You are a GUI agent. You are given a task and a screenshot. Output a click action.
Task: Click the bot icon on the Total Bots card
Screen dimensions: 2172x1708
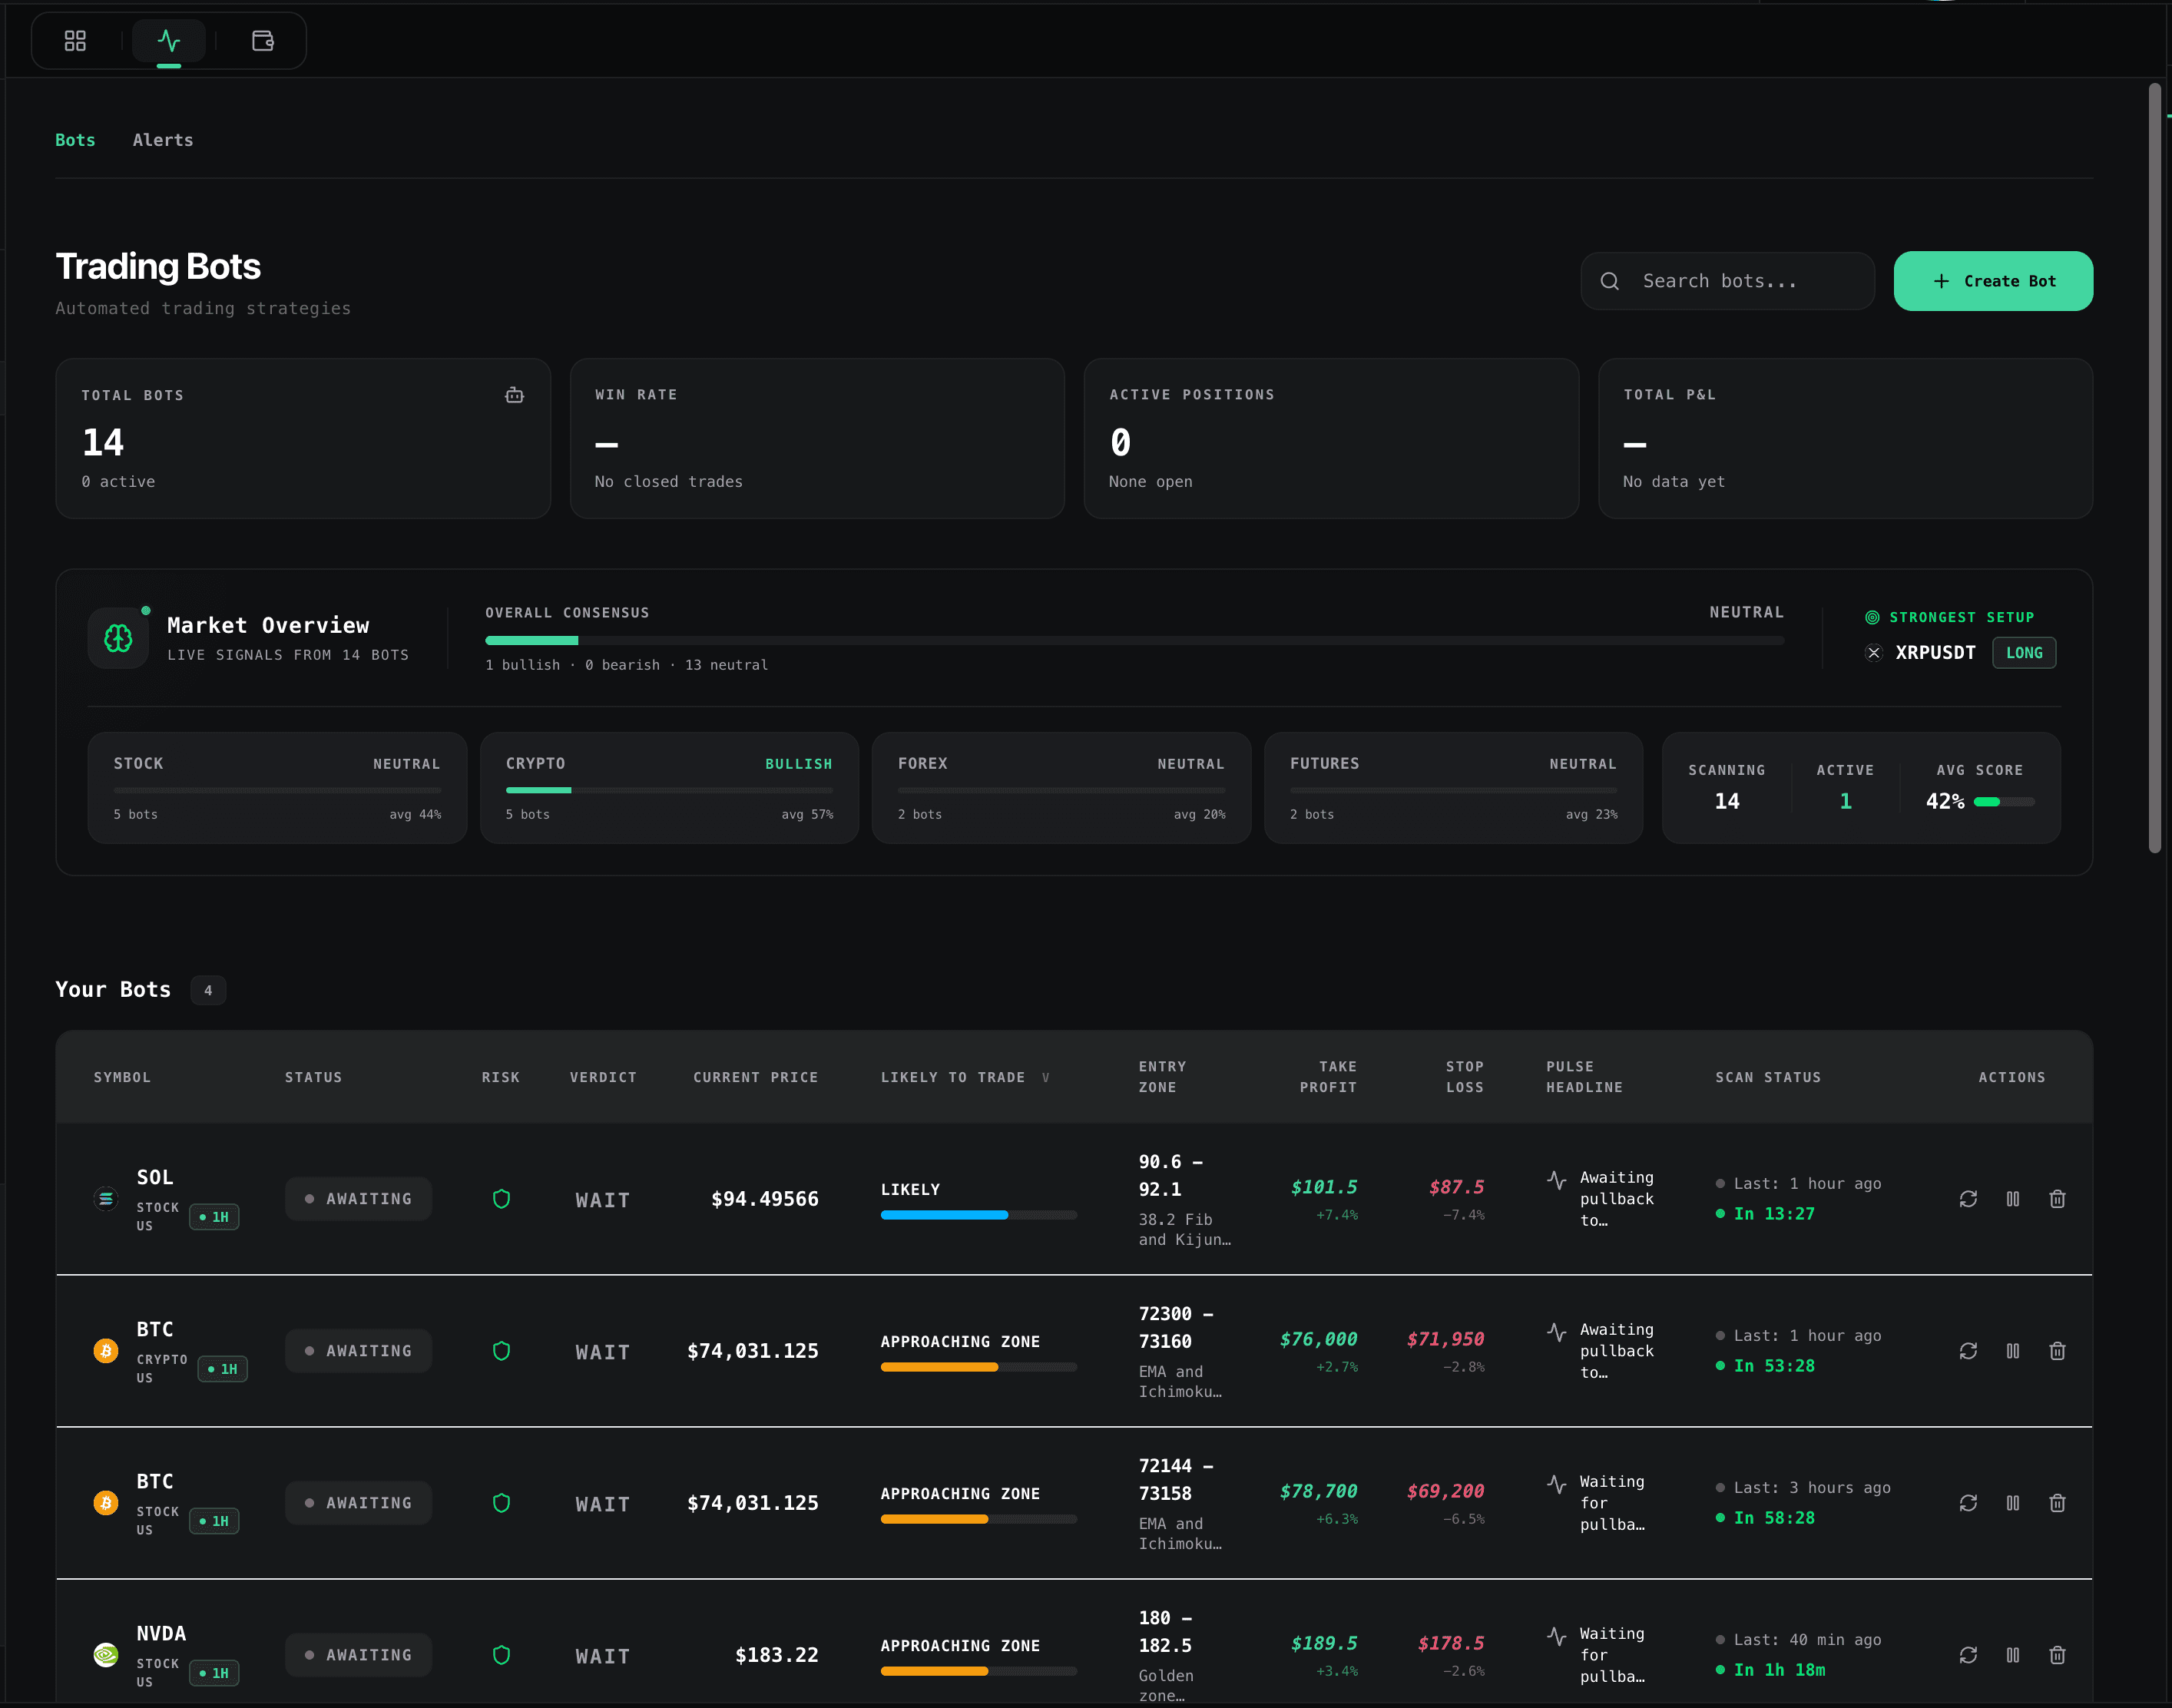click(x=514, y=395)
